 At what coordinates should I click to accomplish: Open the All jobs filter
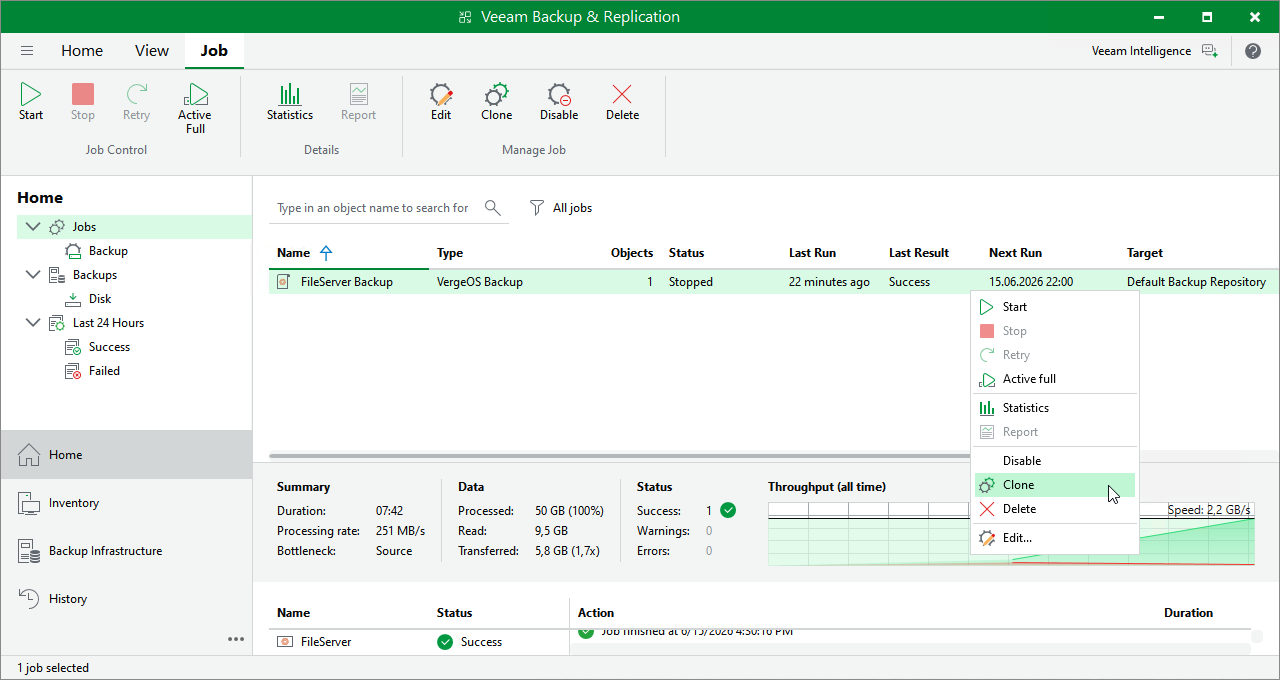pos(561,208)
